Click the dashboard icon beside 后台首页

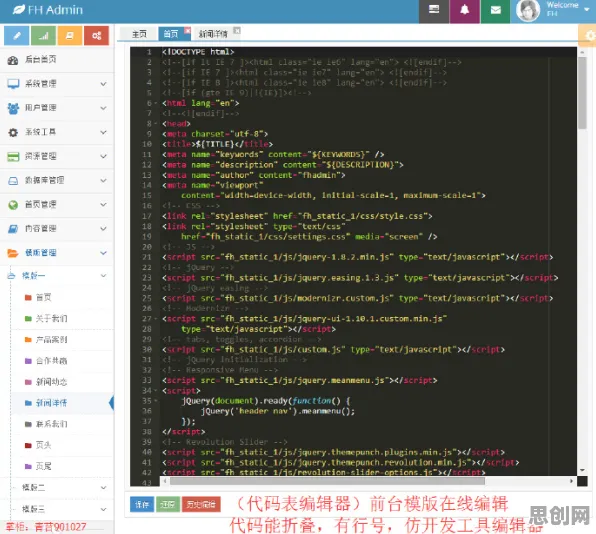coord(13,60)
